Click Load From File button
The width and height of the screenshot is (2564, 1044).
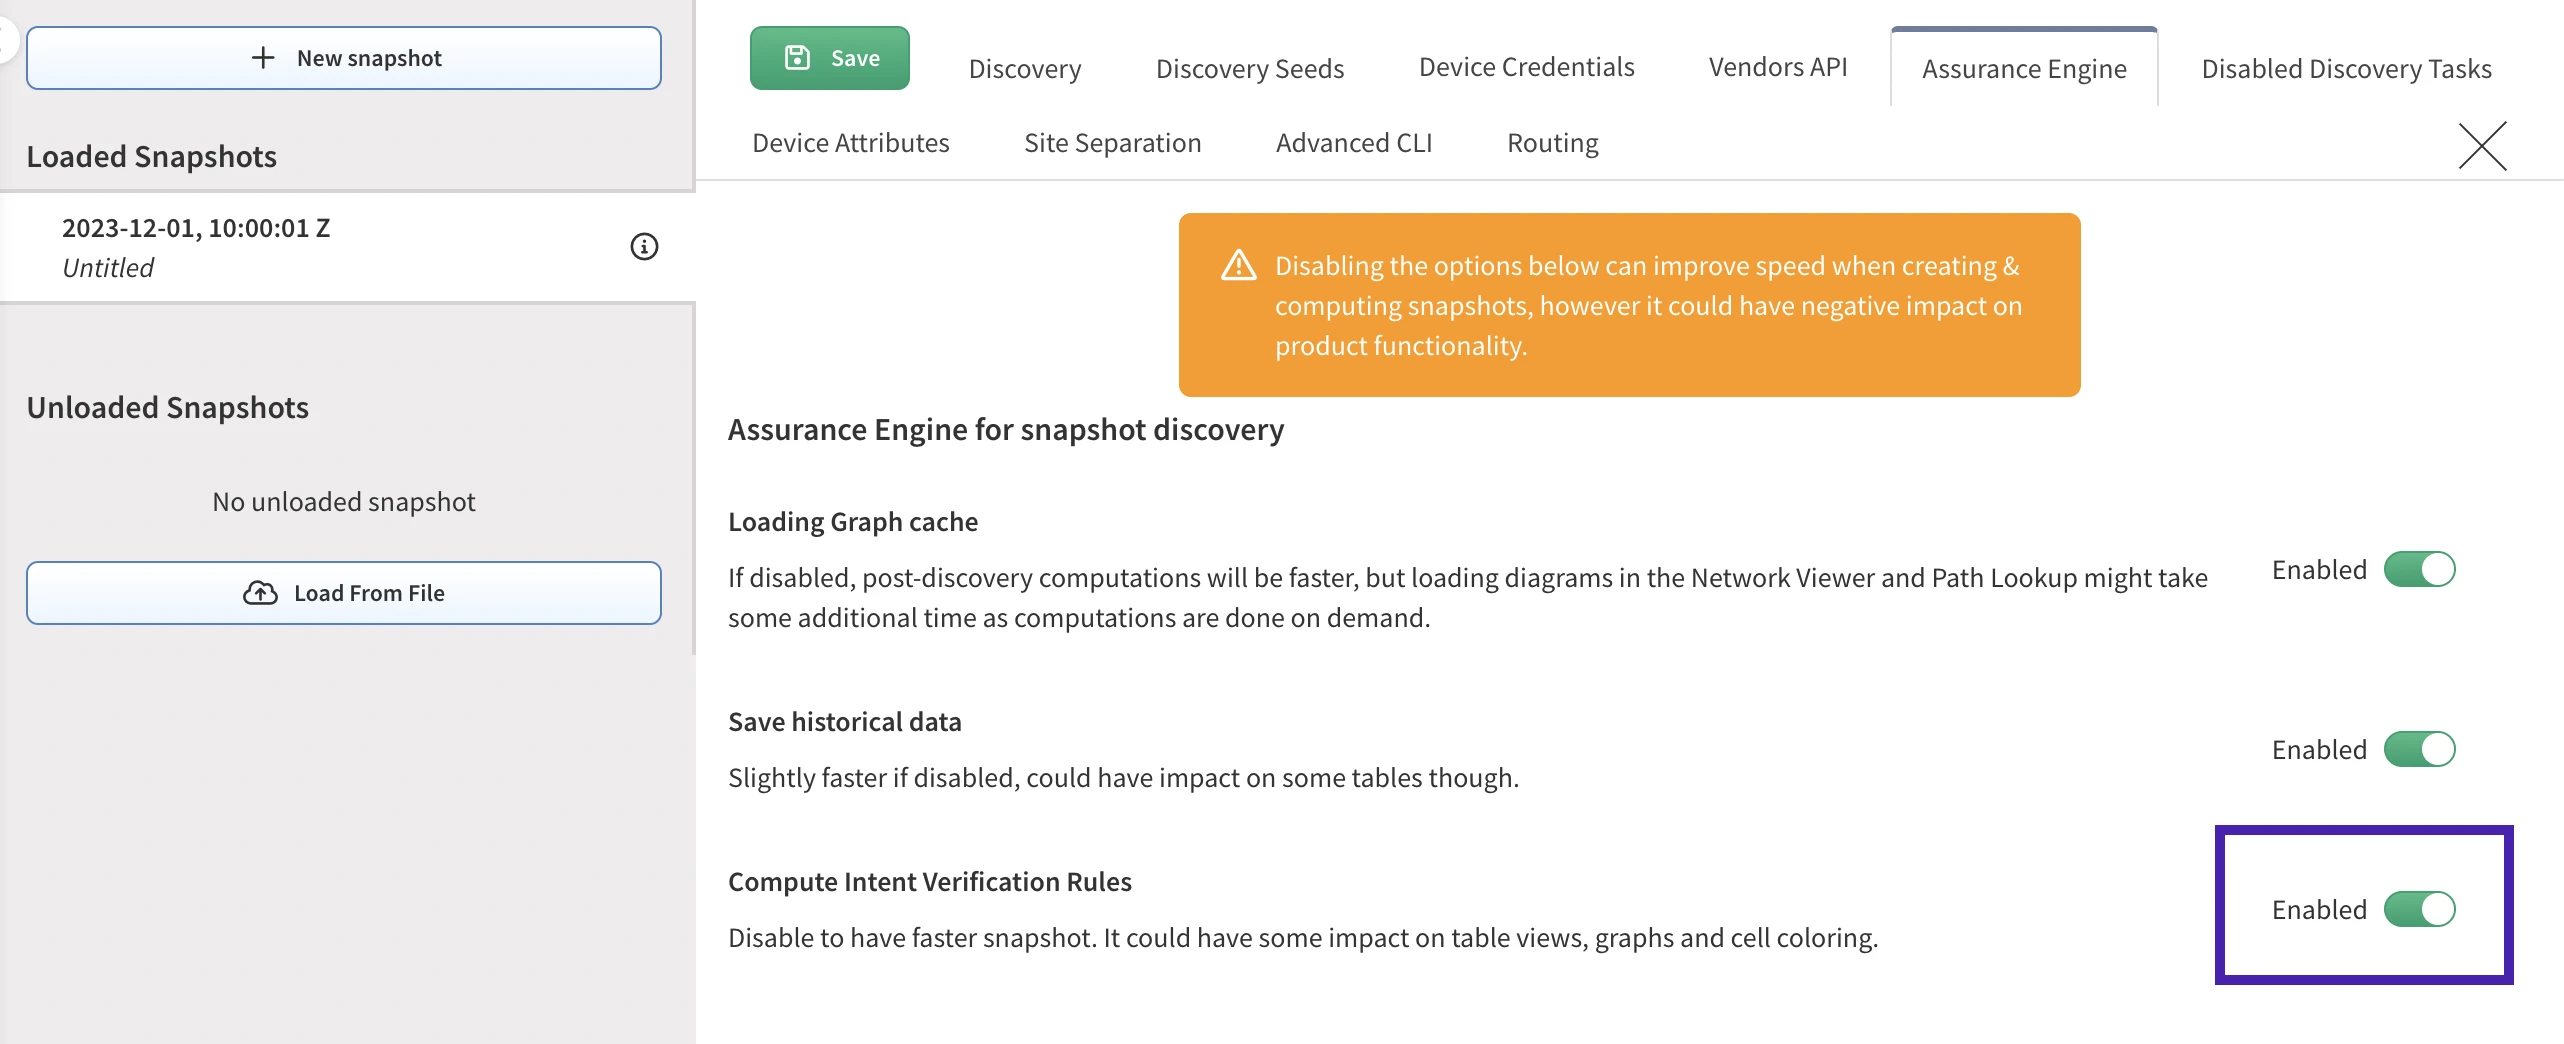(x=344, y=593)
